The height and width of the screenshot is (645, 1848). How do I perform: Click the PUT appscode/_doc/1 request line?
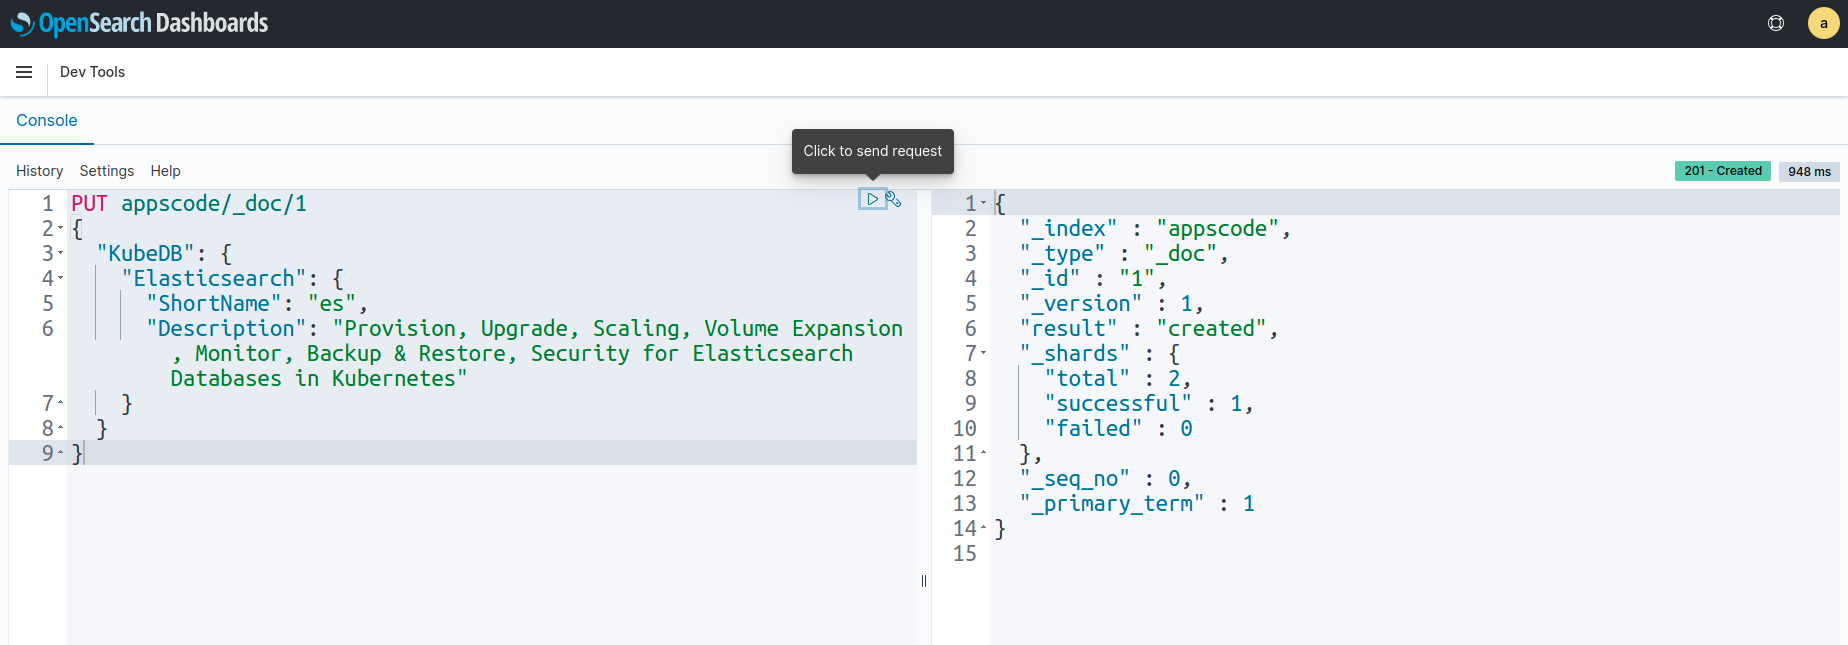(189, 204)
